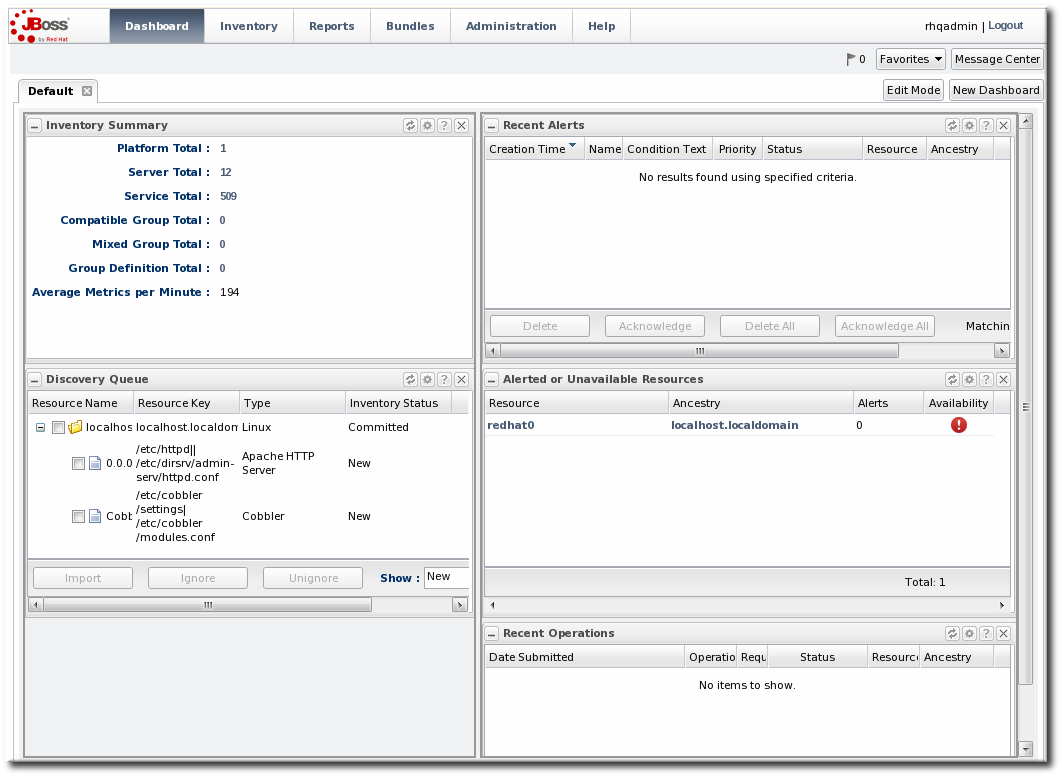Open the Favorites dropdown
This screenshot has width=1062, height=777.
pos(910,60)
